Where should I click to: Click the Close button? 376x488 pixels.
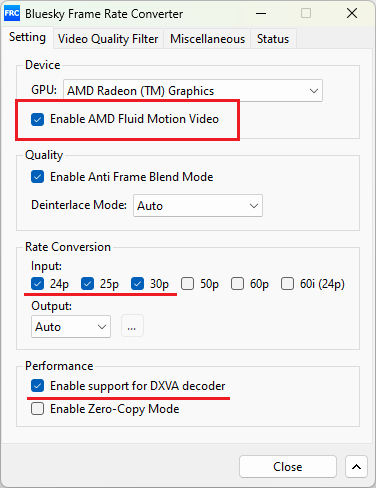click(x=288, y=467)
